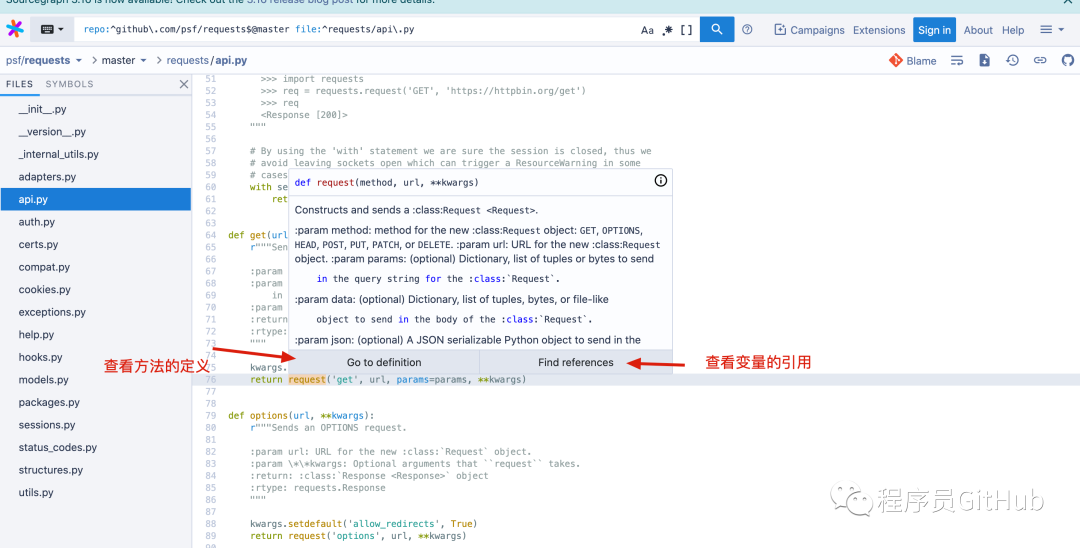Open Campaigns from the navbar

point(809,30)
